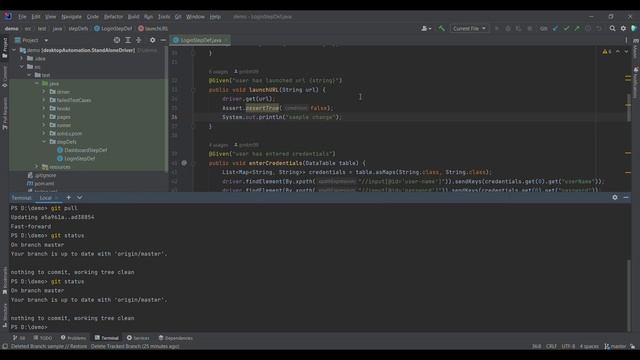
Task: Expand the pages package
Action: 44,117
